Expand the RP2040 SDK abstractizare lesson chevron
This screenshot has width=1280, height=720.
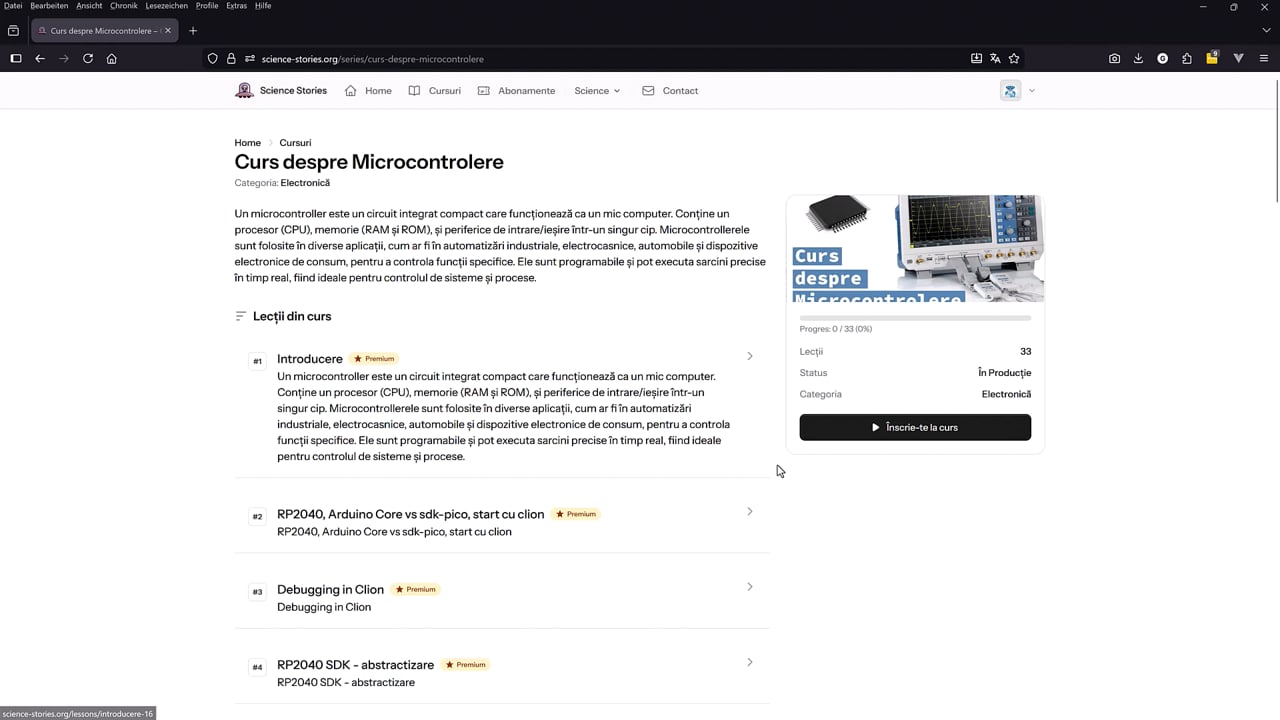click(x=750, y=662)
